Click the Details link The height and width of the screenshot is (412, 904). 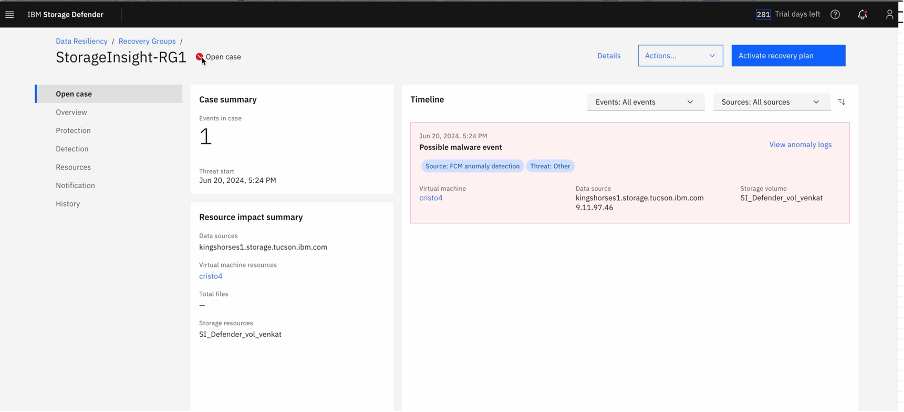609,56
